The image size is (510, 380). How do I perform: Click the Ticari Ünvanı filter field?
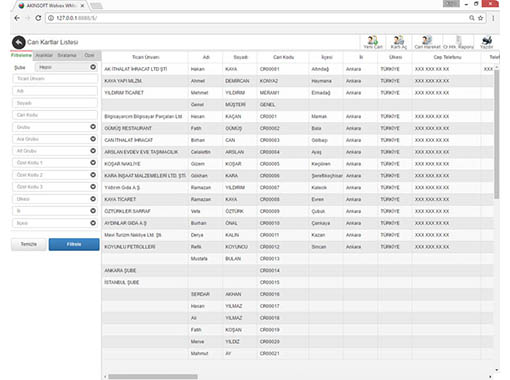point(55,79)
